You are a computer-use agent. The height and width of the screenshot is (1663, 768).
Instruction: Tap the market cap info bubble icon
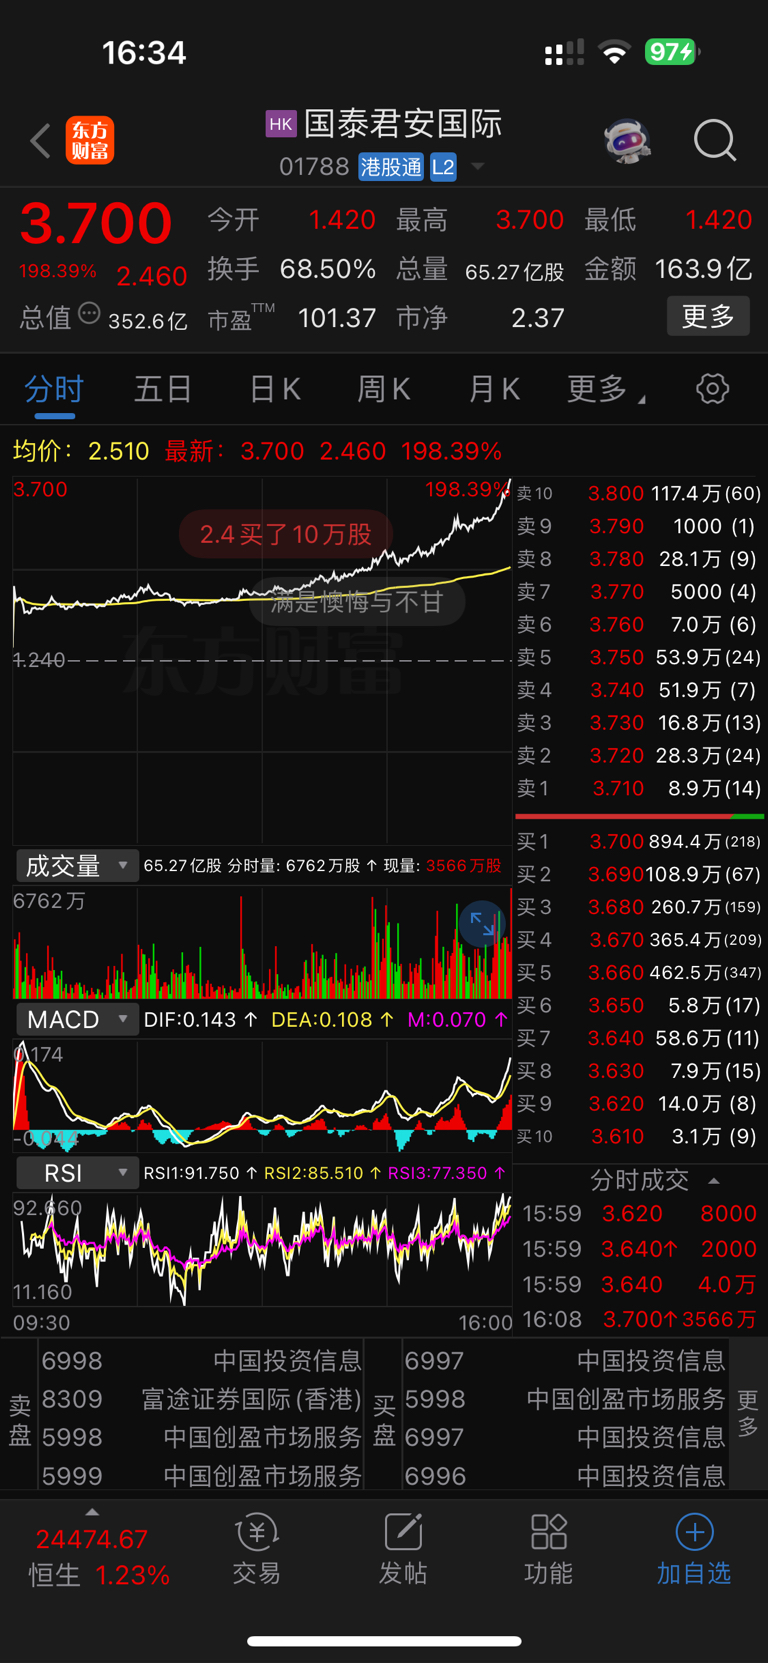[x=89, y=314]
